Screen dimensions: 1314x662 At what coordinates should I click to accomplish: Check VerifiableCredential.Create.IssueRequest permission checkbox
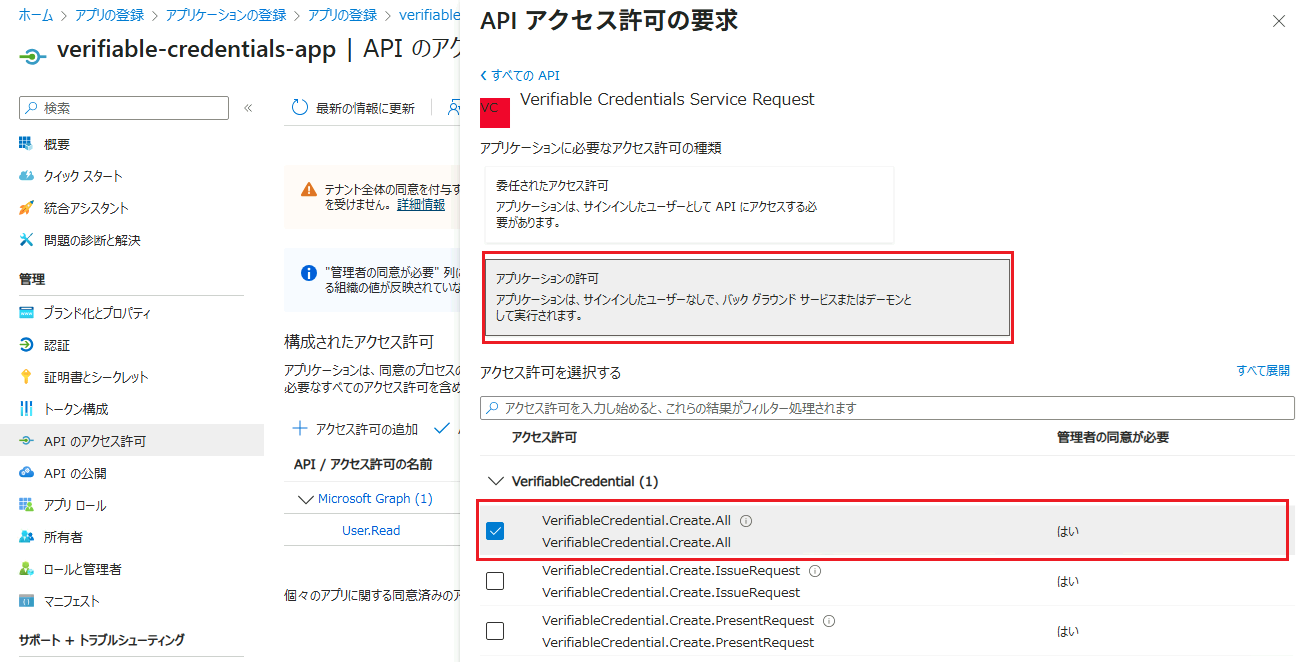coord(495,581)
